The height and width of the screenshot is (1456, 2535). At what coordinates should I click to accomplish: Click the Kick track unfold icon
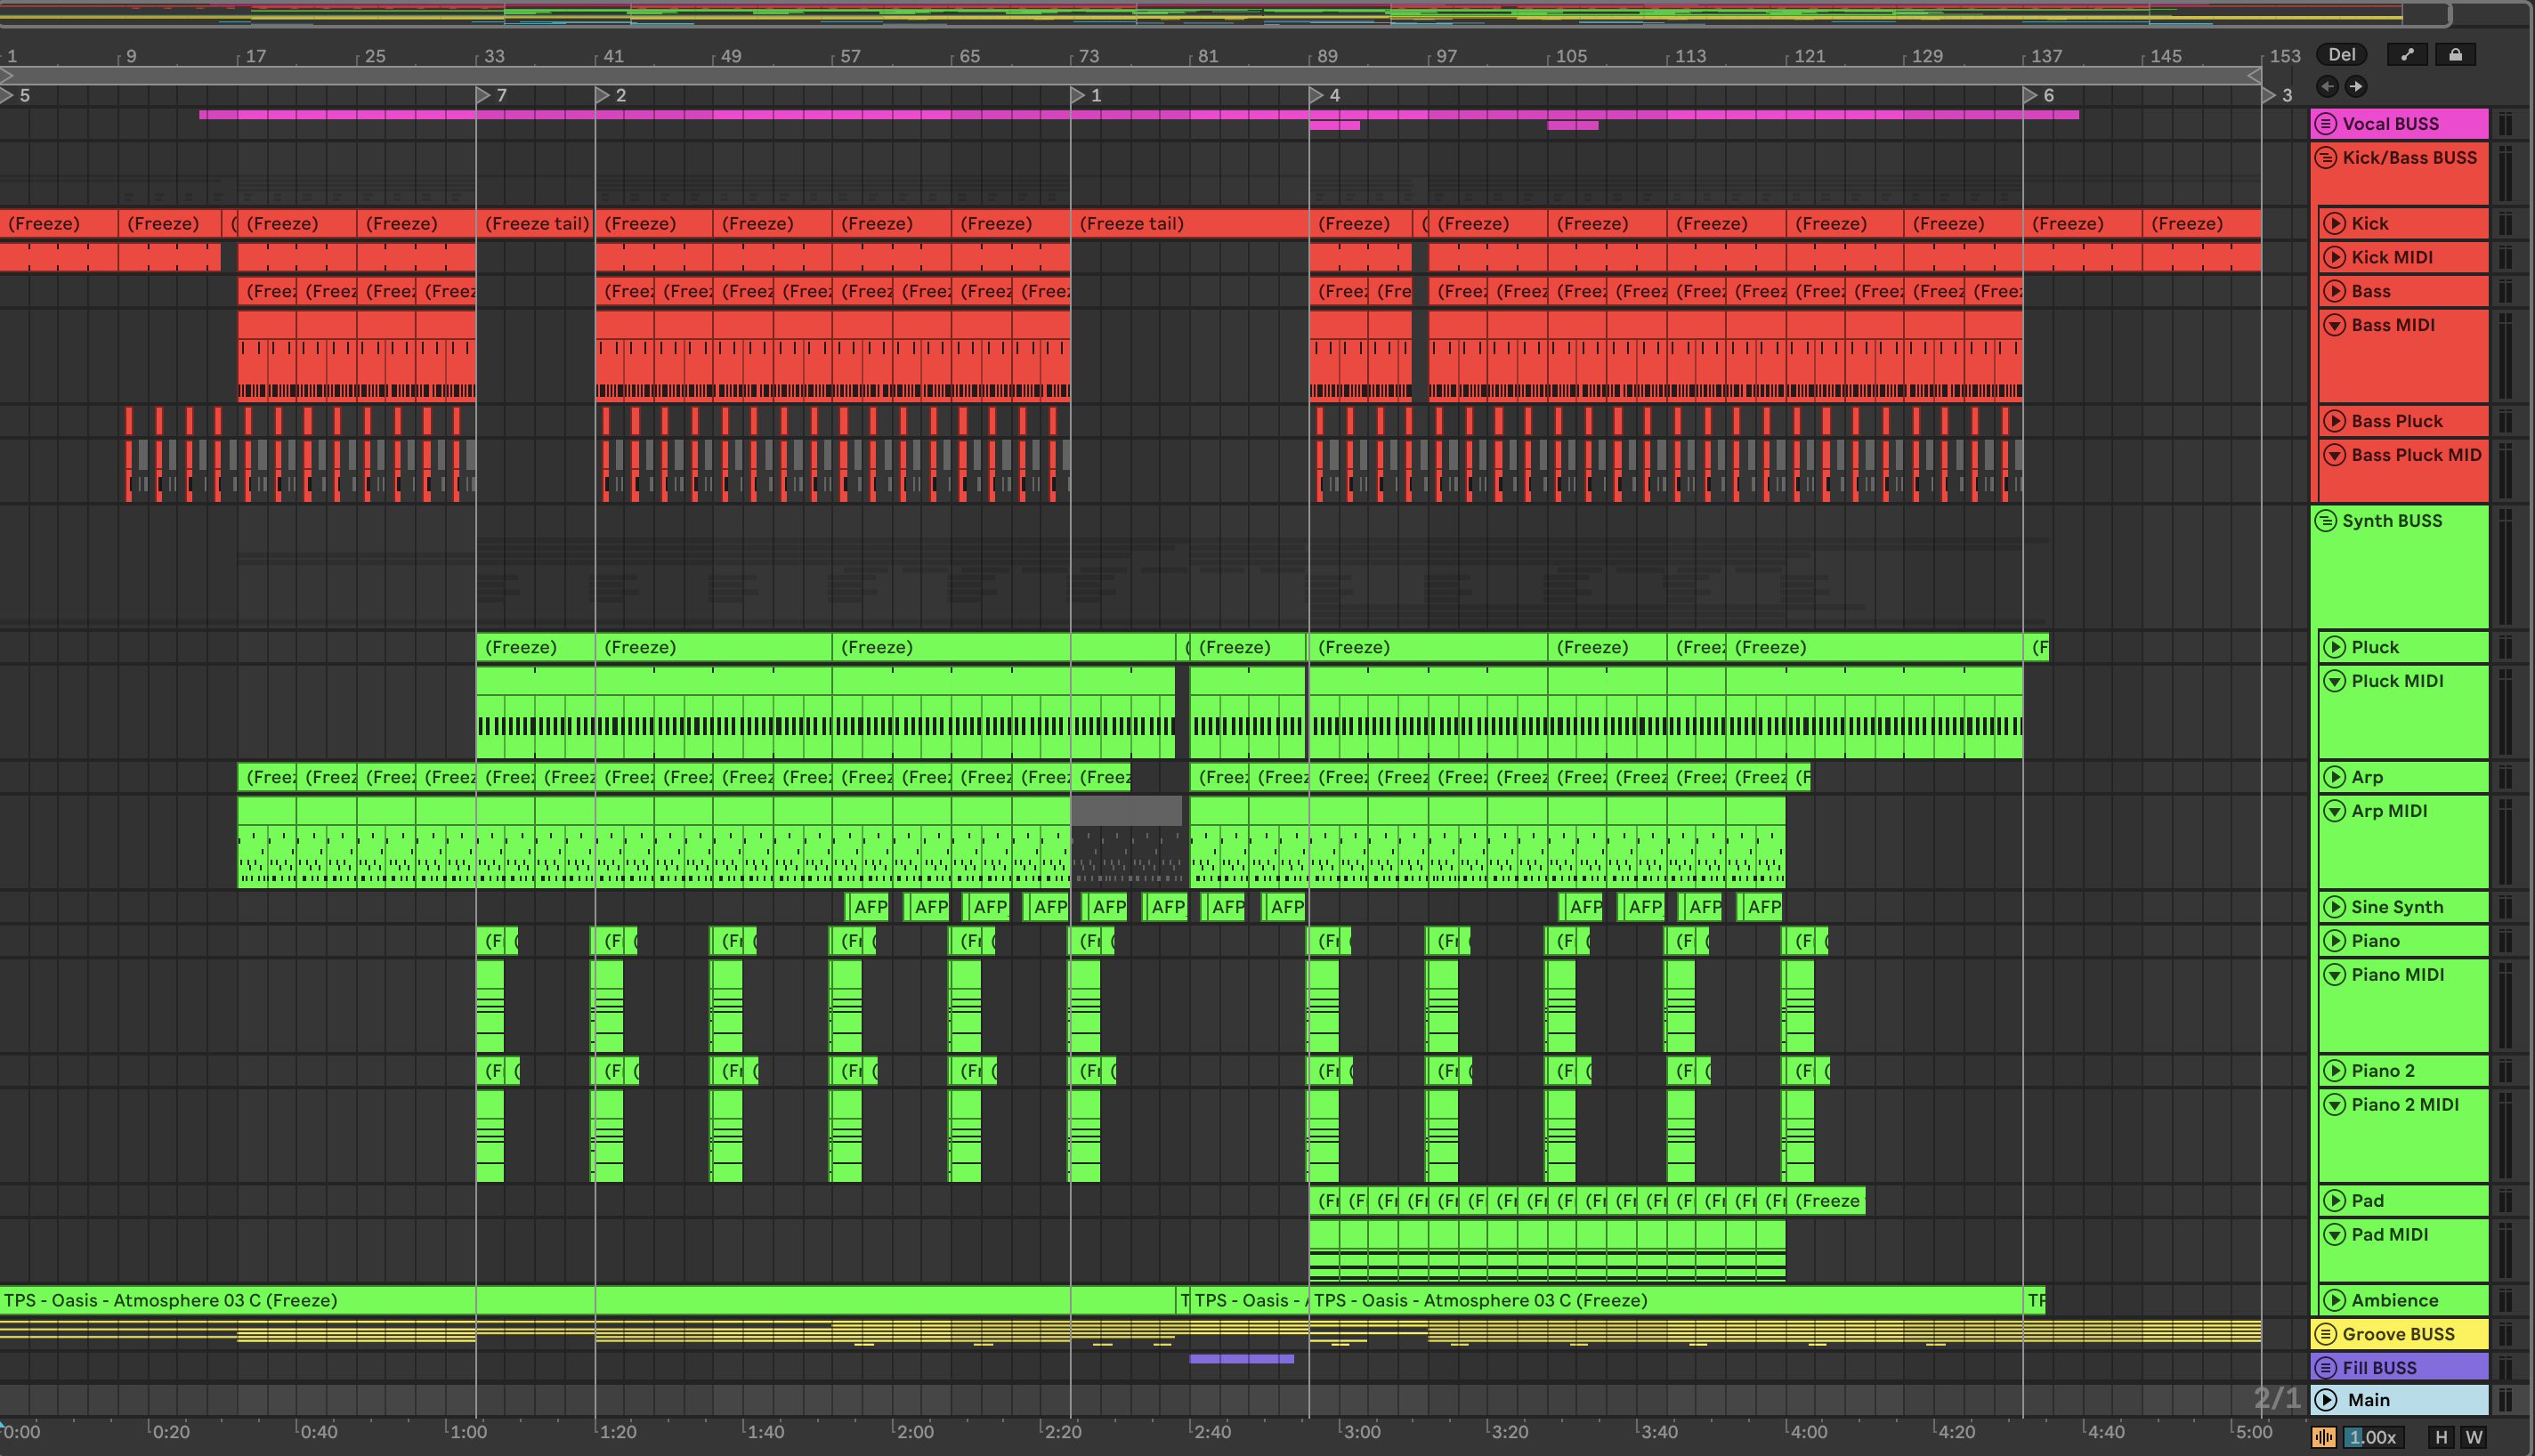pos(2335,224)
